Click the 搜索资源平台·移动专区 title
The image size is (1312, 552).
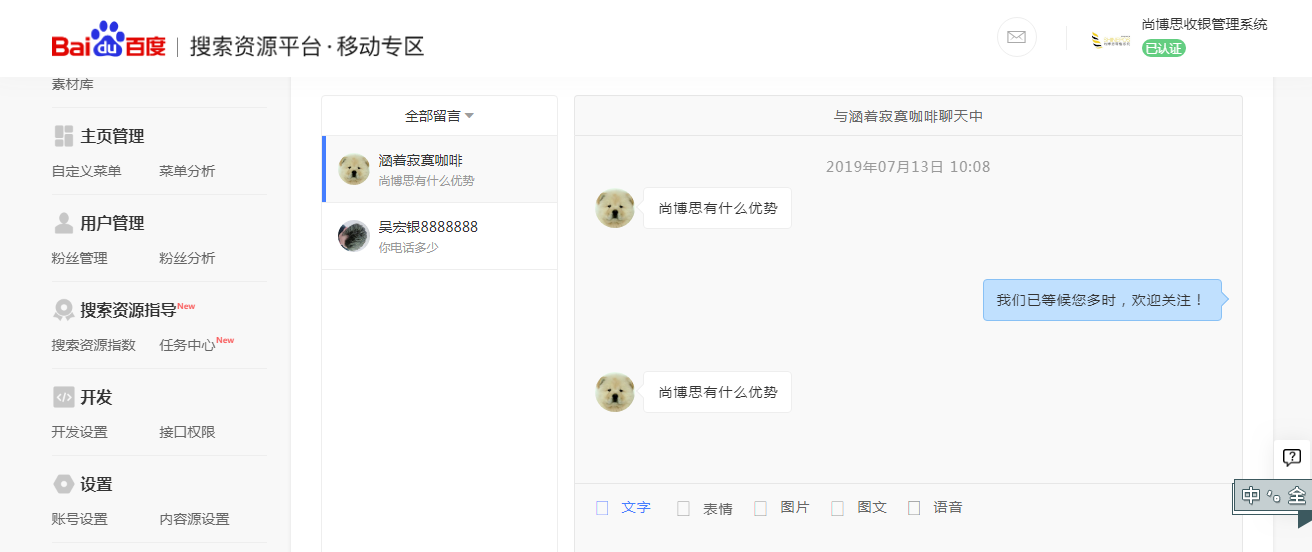[308, 46]
